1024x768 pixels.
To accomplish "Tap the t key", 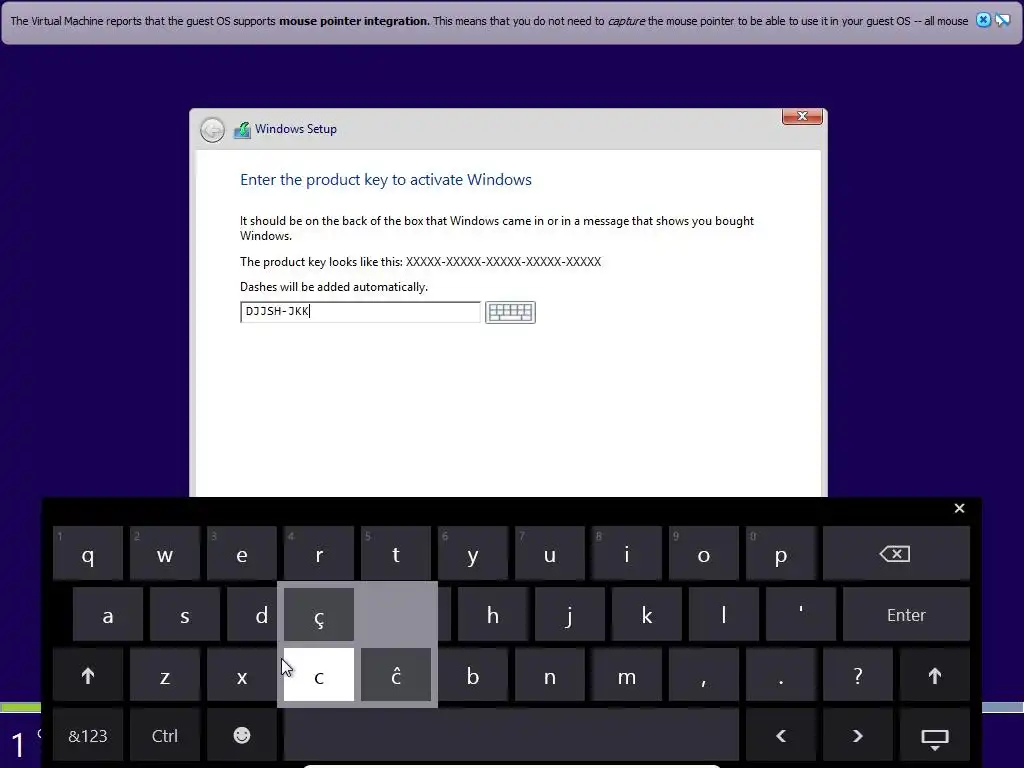I will click(396, 554).
